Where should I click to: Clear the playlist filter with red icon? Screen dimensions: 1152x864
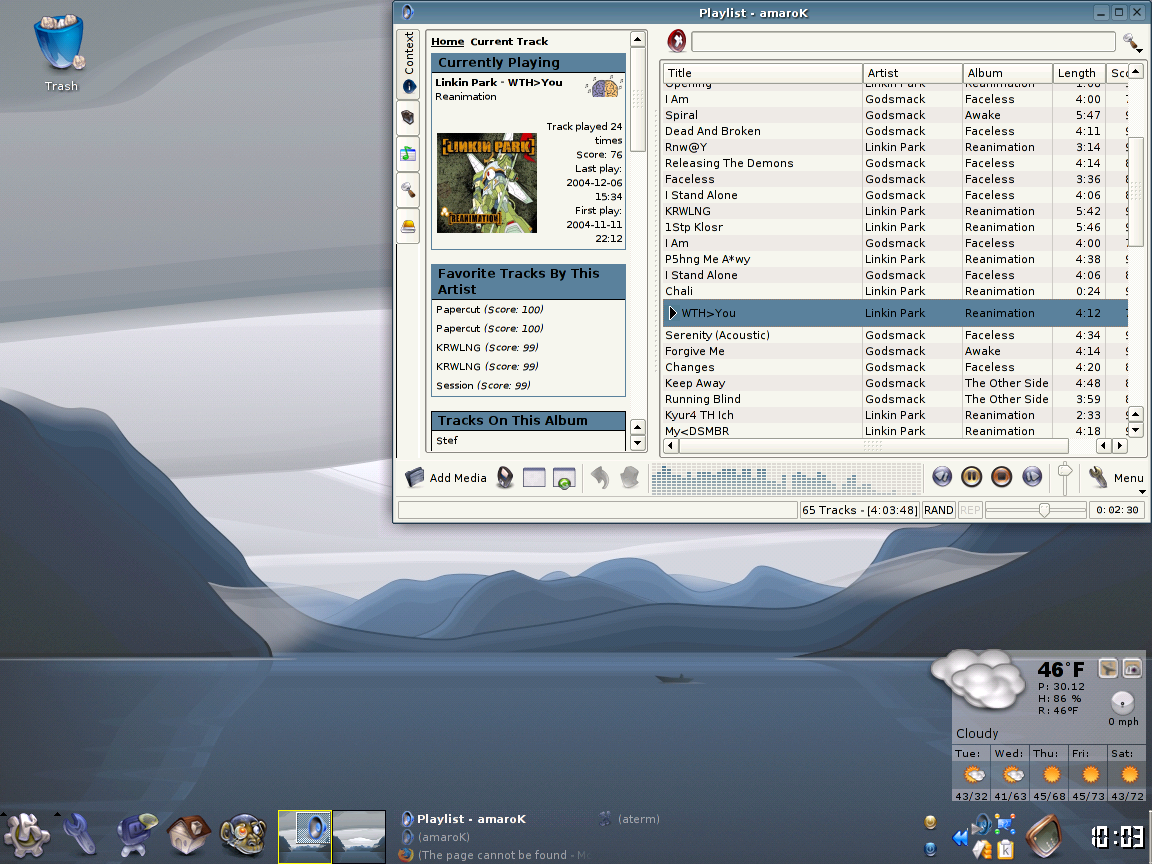(x=677, y=41)
